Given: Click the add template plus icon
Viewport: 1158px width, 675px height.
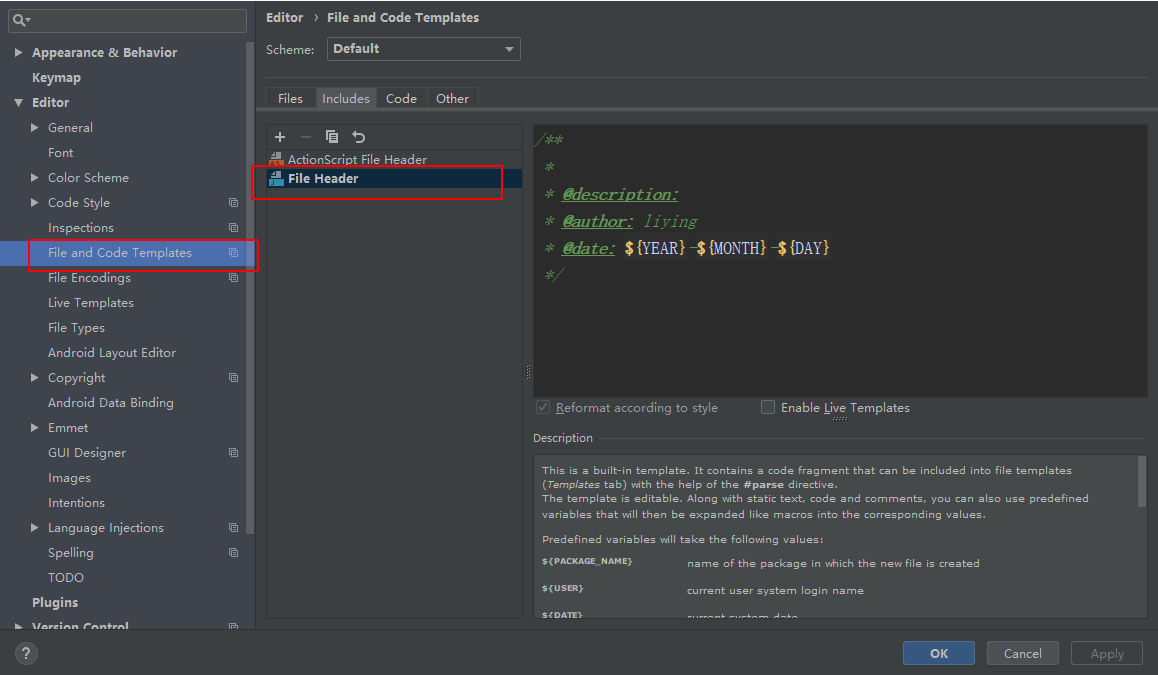Looking at the screenshot, I should tap(280, 137).
